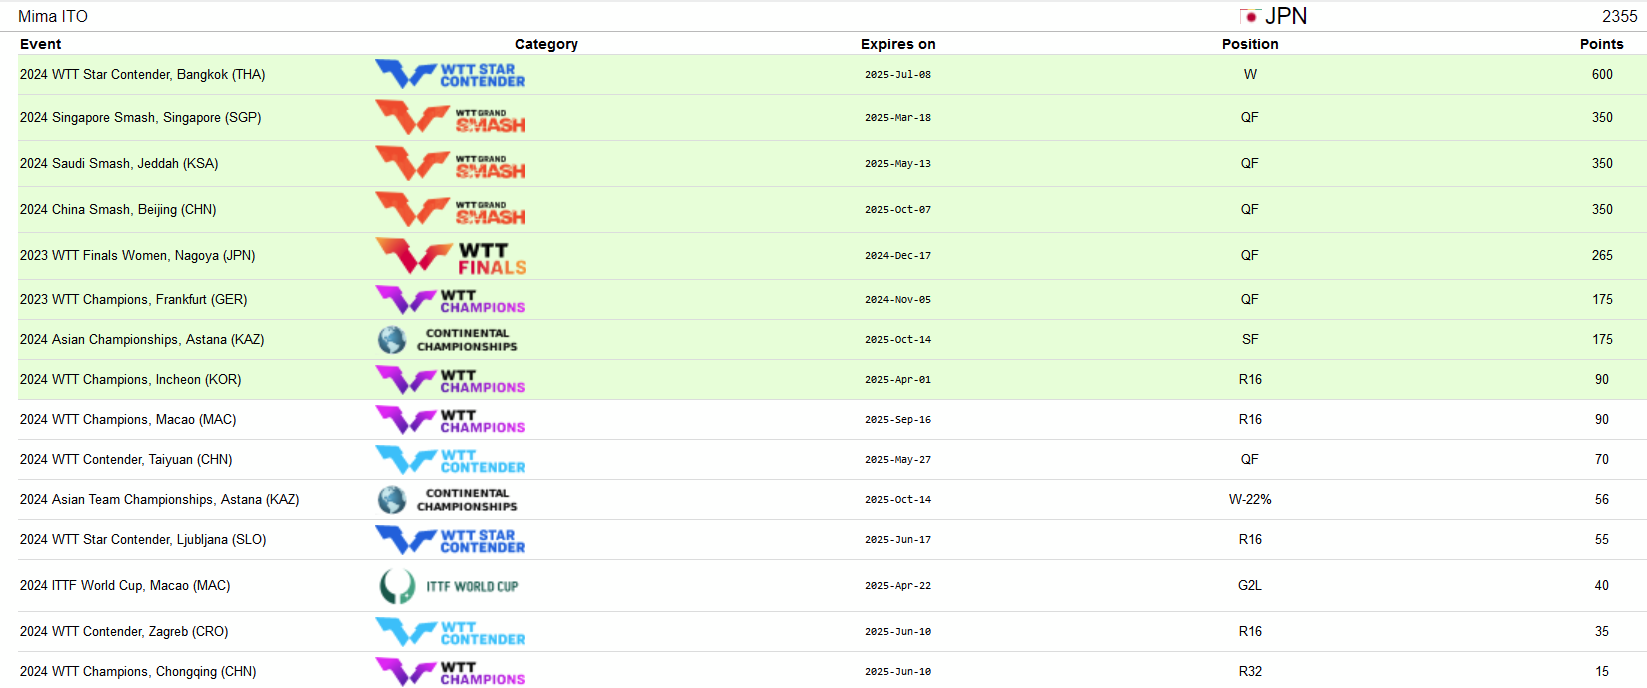Viewport: 1647px width, 688px height.
Task: Select 2024 Singapore Smash, Singapore (SGP)
Action: tap(141, 118)
